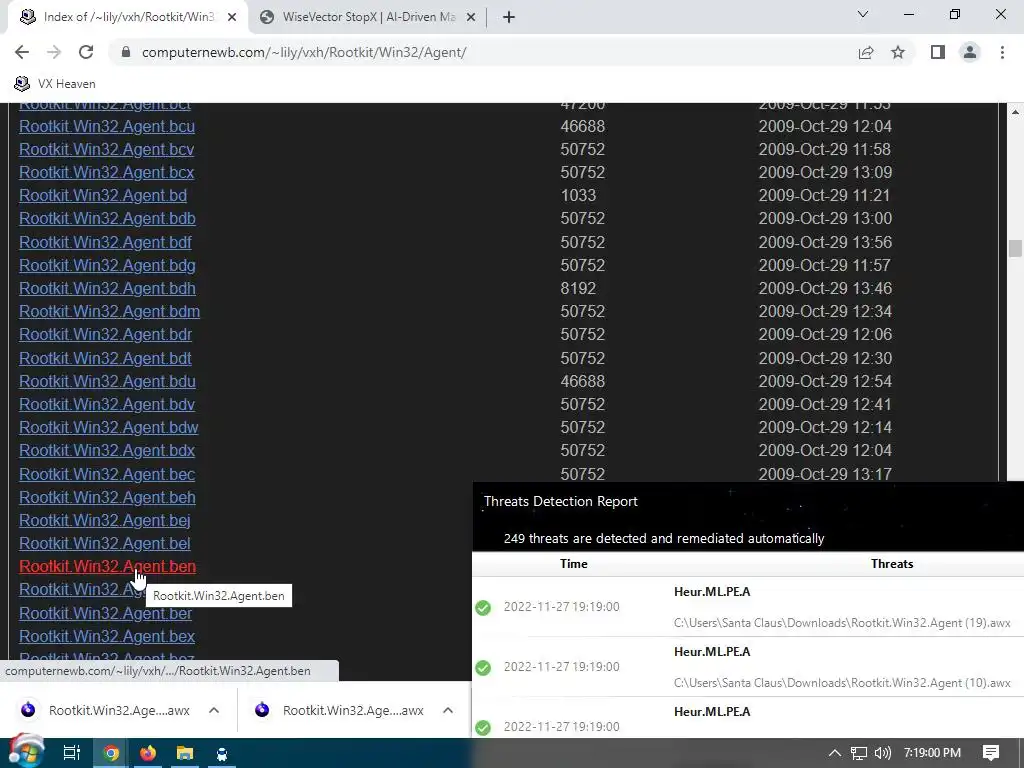Open Rootkit.Win32.Agent.bej link
The width and height of the screenshot is (1024, 768).
(104, 520)
